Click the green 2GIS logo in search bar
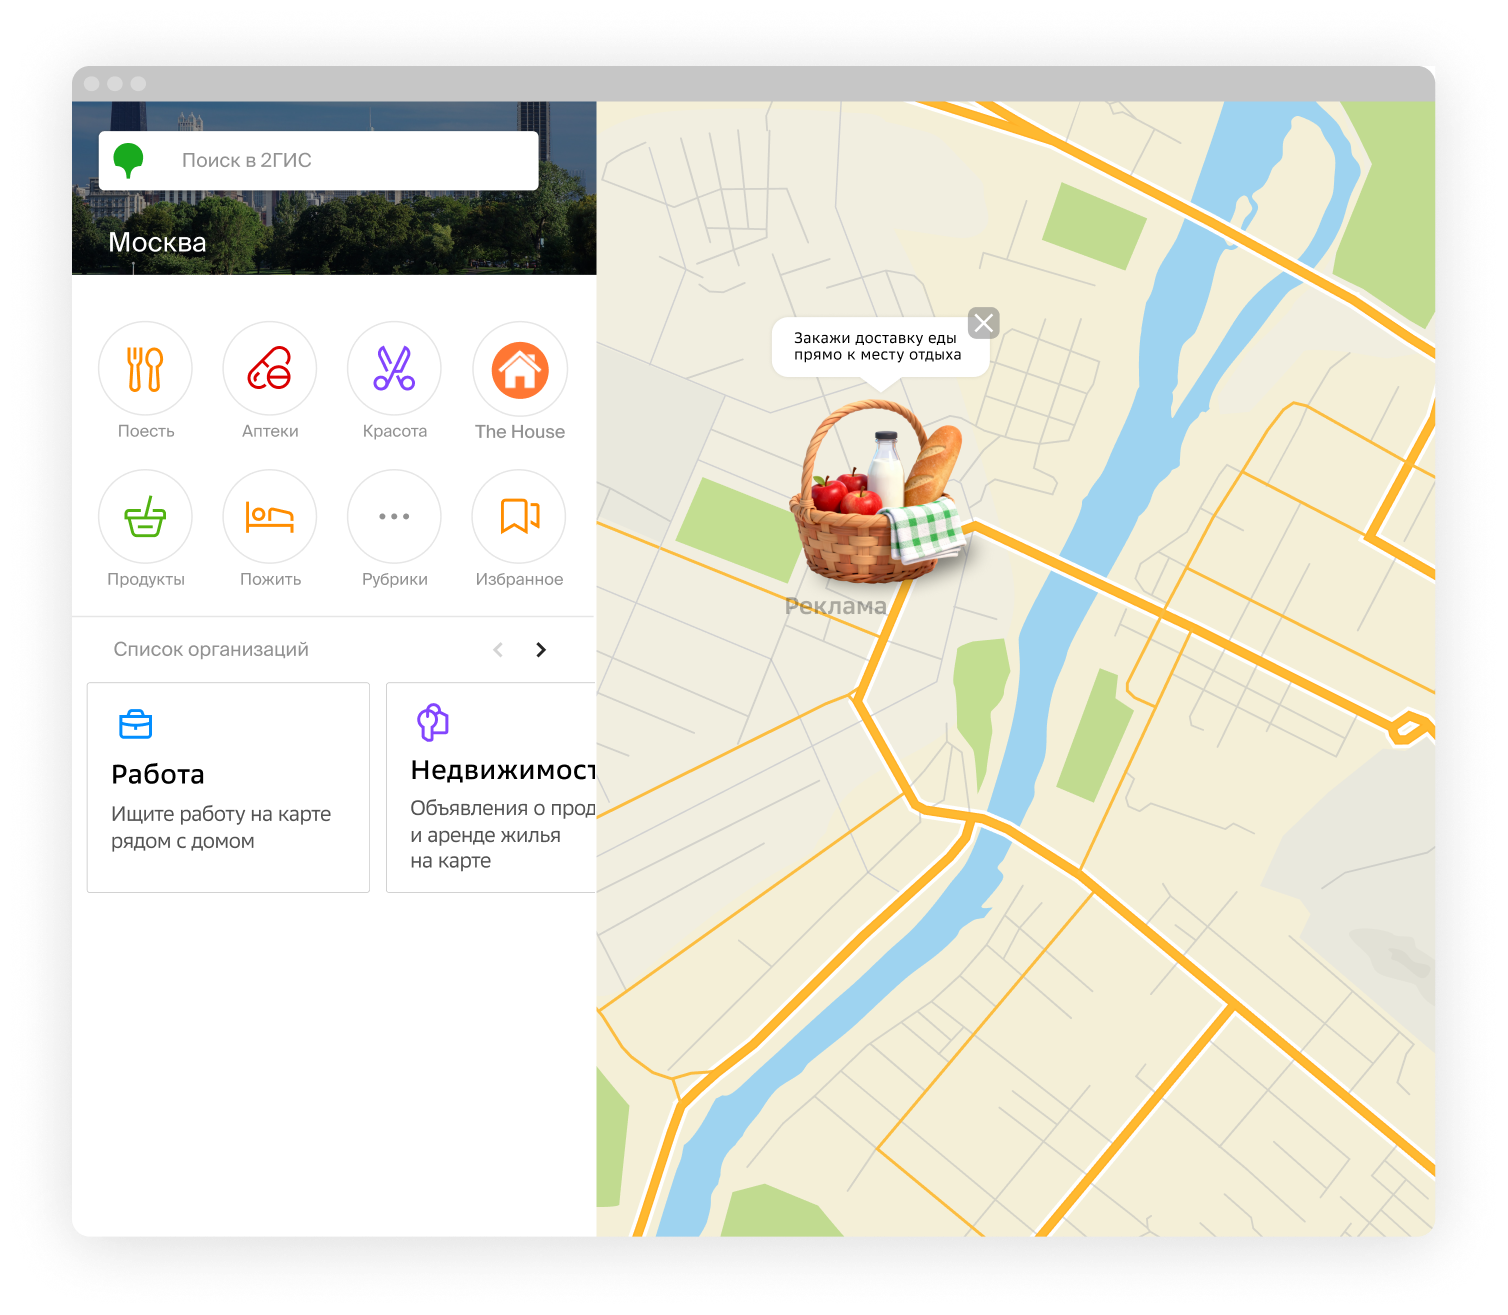The image size is (1508, 1315). pyautogui.click(x=128, y=160)
